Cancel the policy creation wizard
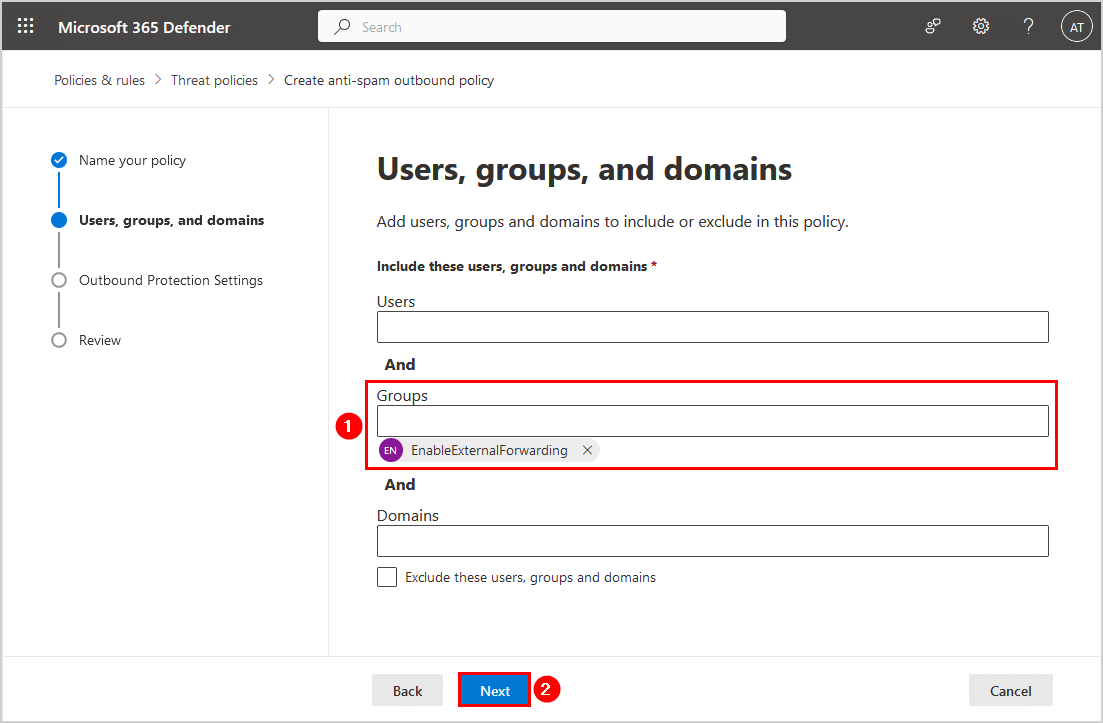Image resolution: width=1103 pixels, height=723 pixels. (1010, 690)
